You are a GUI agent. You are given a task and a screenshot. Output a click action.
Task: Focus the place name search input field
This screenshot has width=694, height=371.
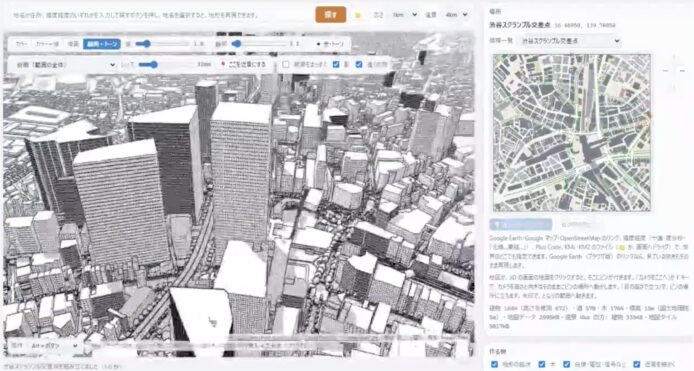tap(159, 15)
